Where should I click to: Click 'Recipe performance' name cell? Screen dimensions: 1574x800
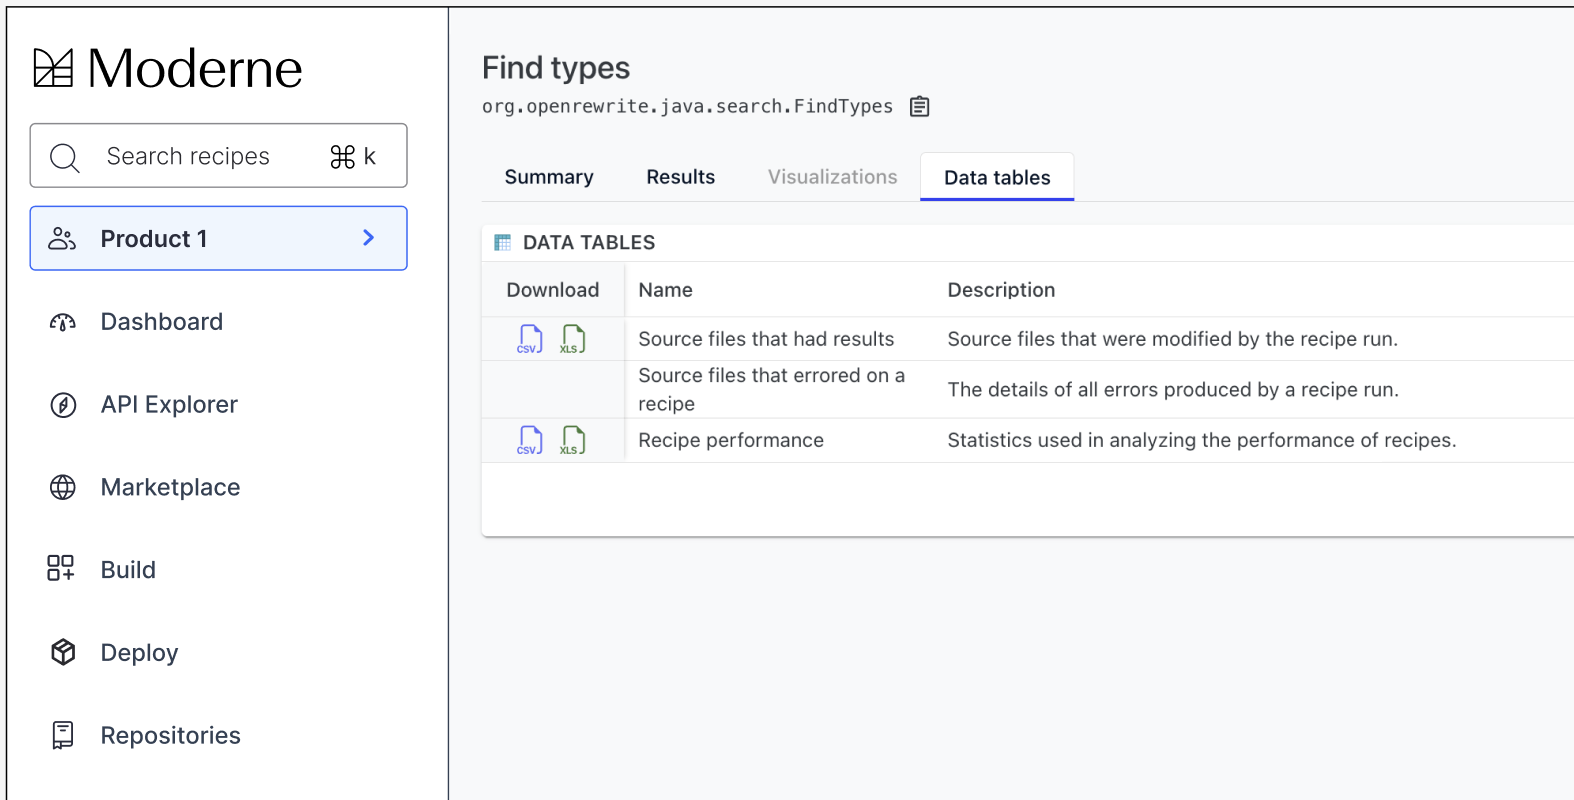coord(731,440)
